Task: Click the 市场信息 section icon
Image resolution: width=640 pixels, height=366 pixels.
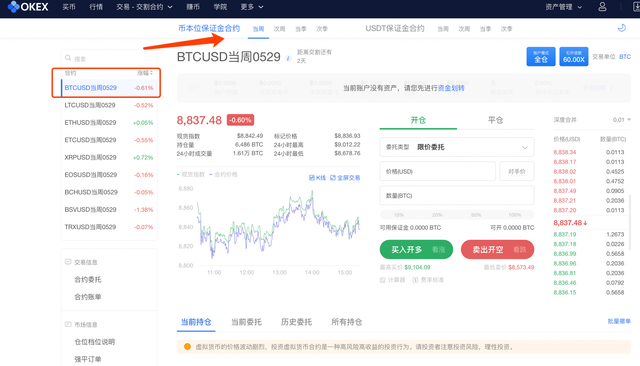Action: (x=68, y=324)
